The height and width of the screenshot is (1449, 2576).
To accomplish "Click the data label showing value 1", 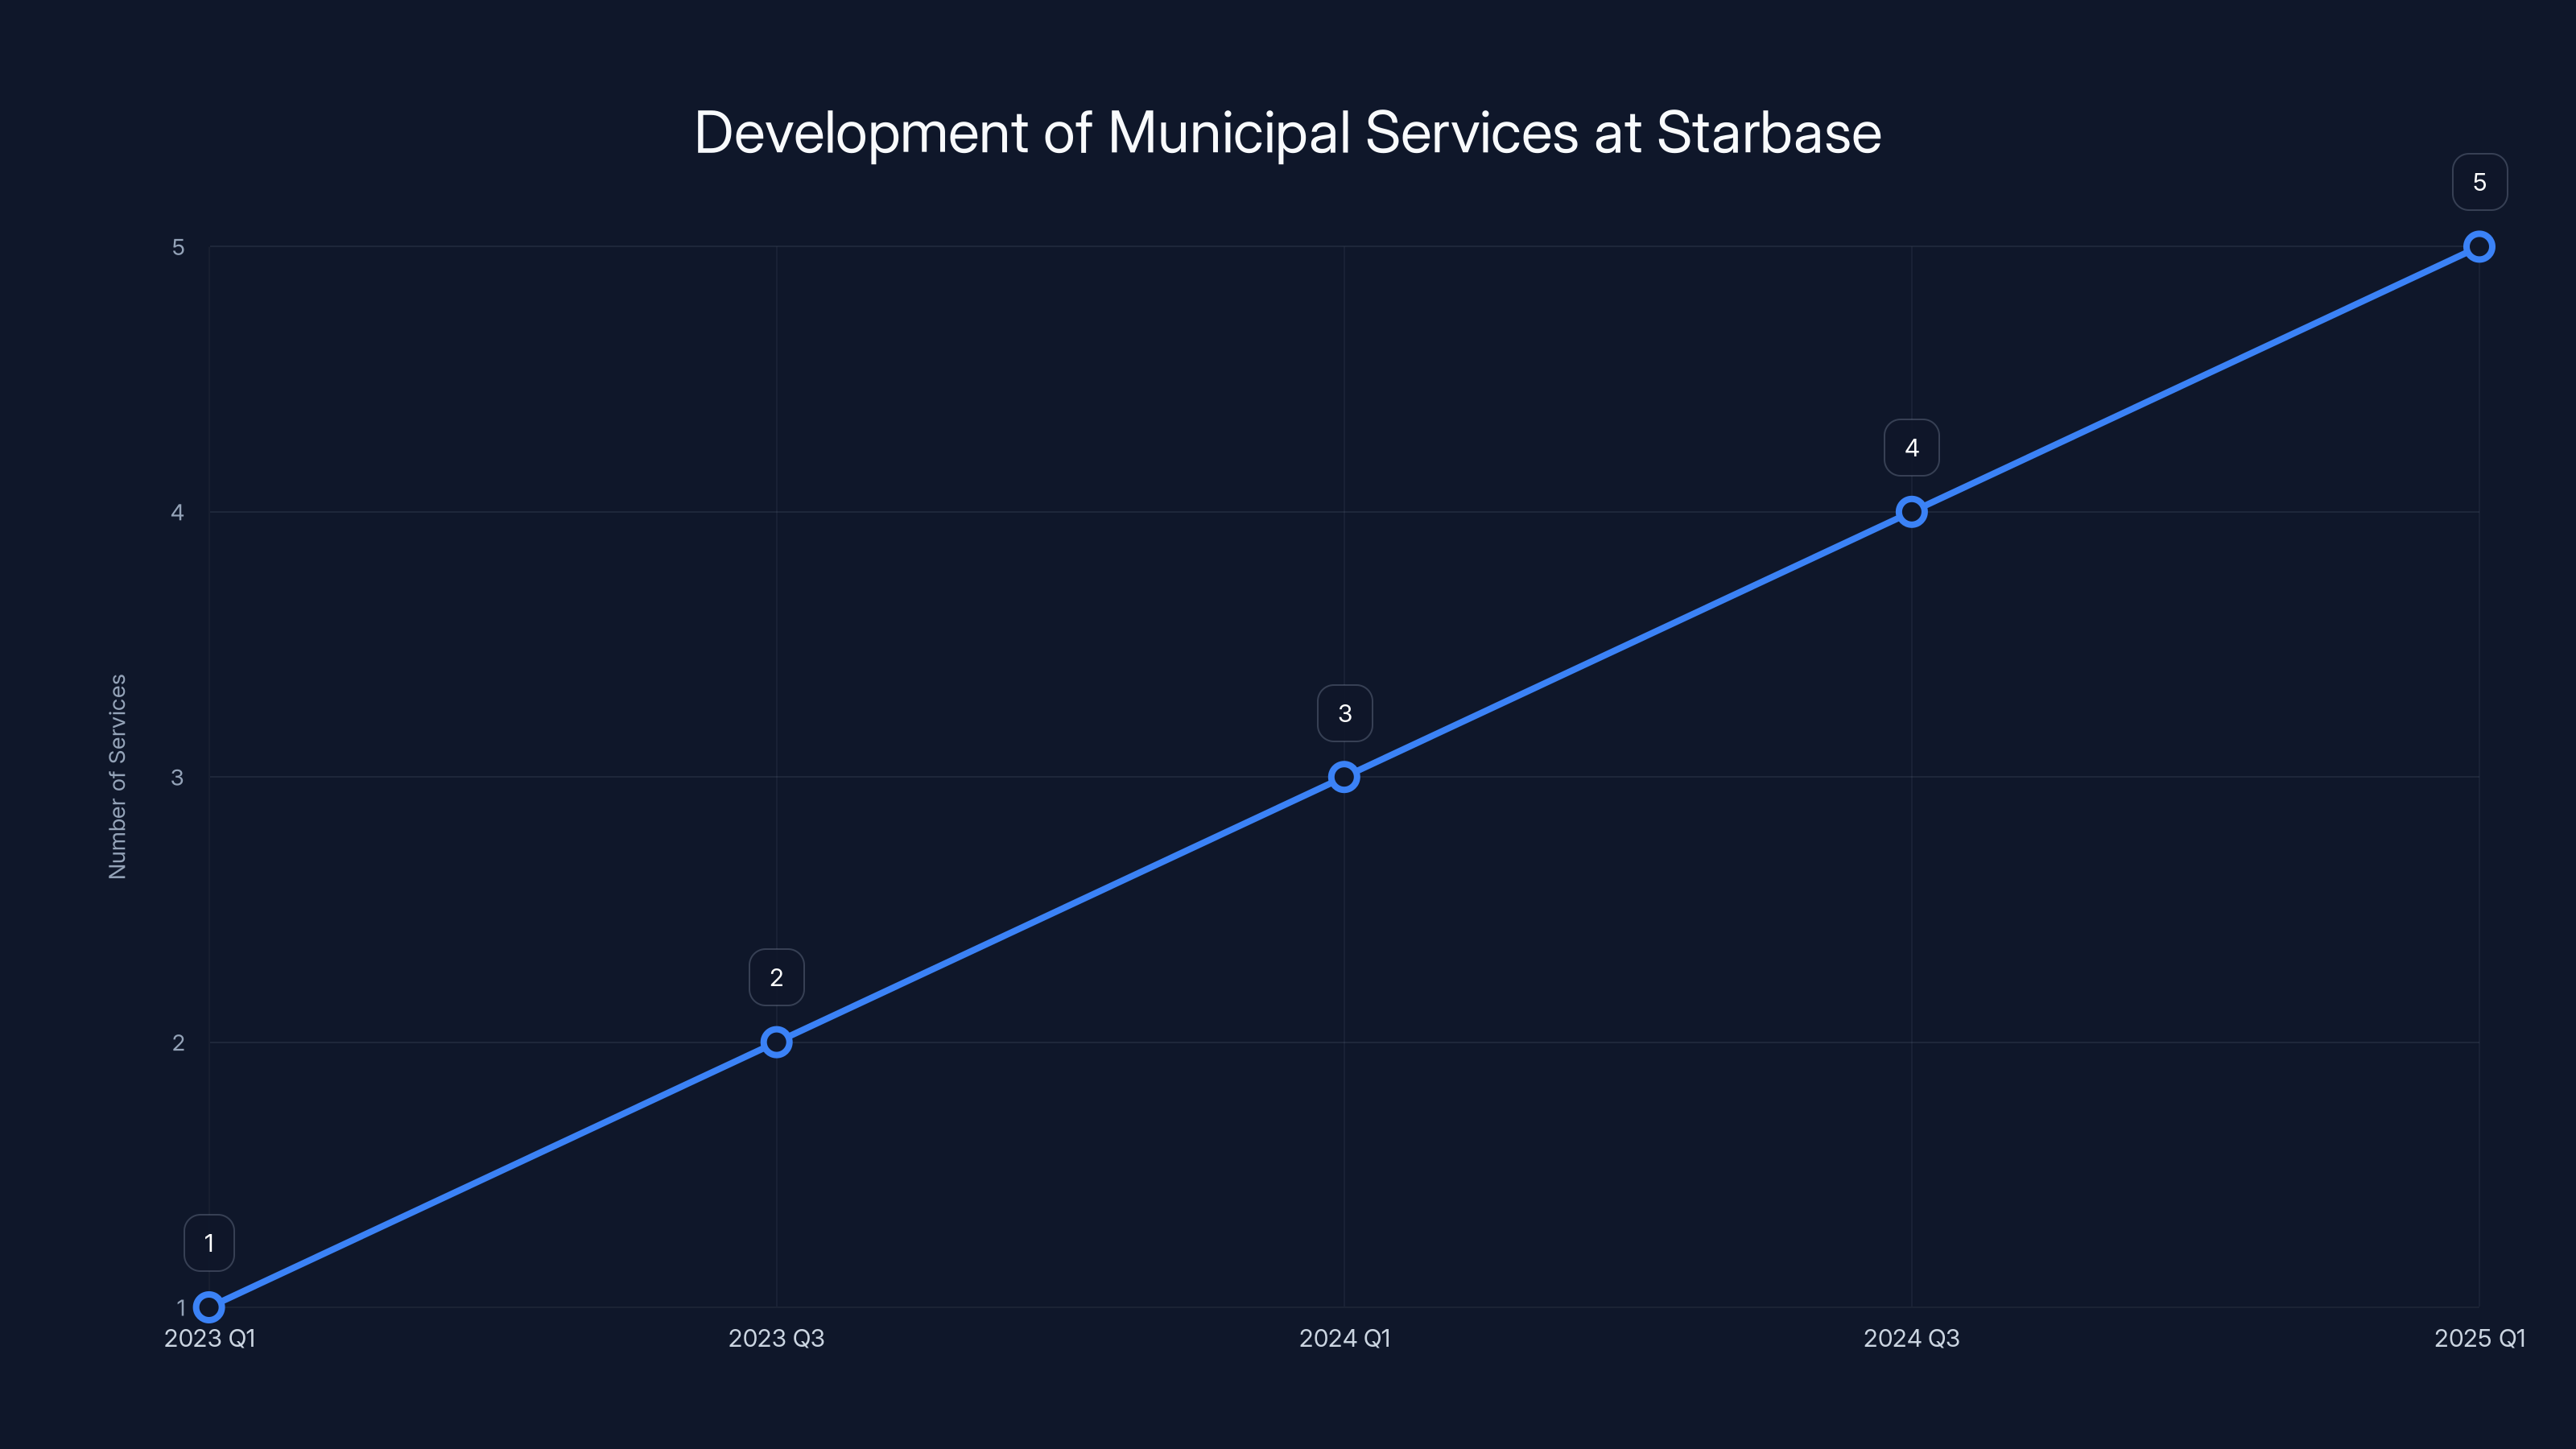I will [x=209, y=1242].
